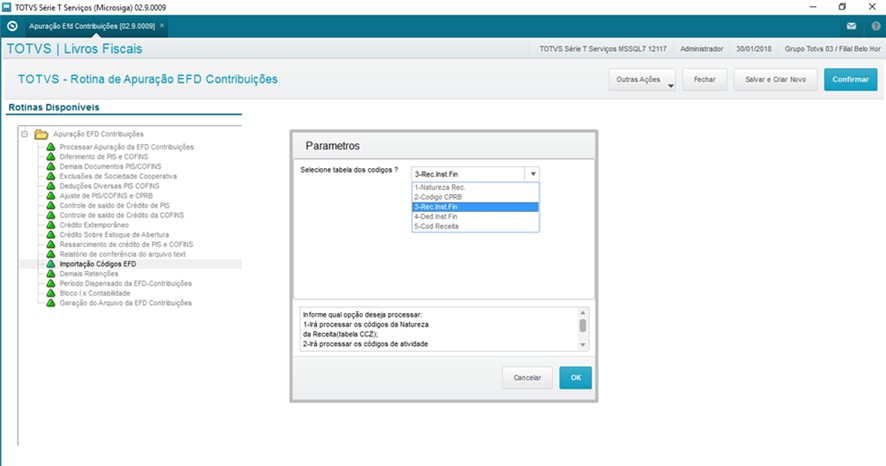The height and width of the screenshot is (466, 886).
Task: Select Demais Retenções routine
Action: click(x=89, y=273)
